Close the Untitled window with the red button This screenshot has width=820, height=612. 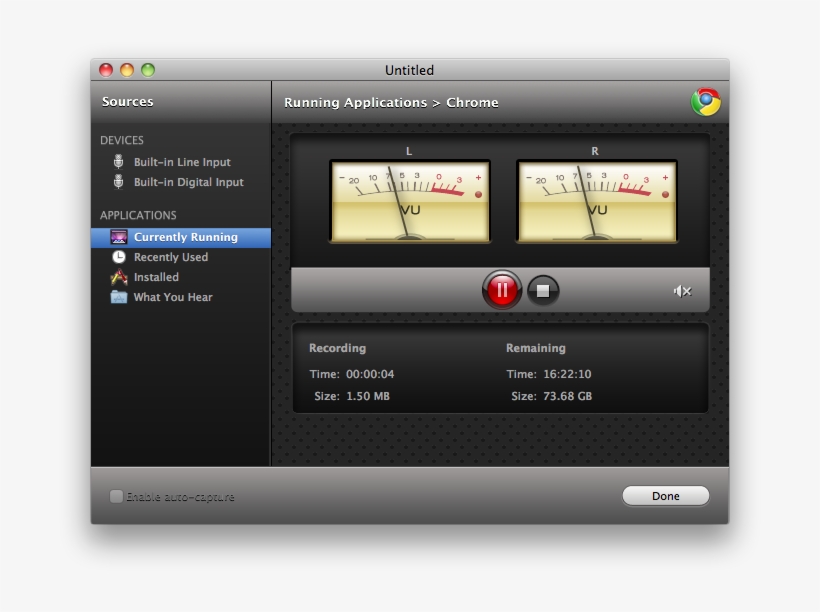click(x=106, y=70)
